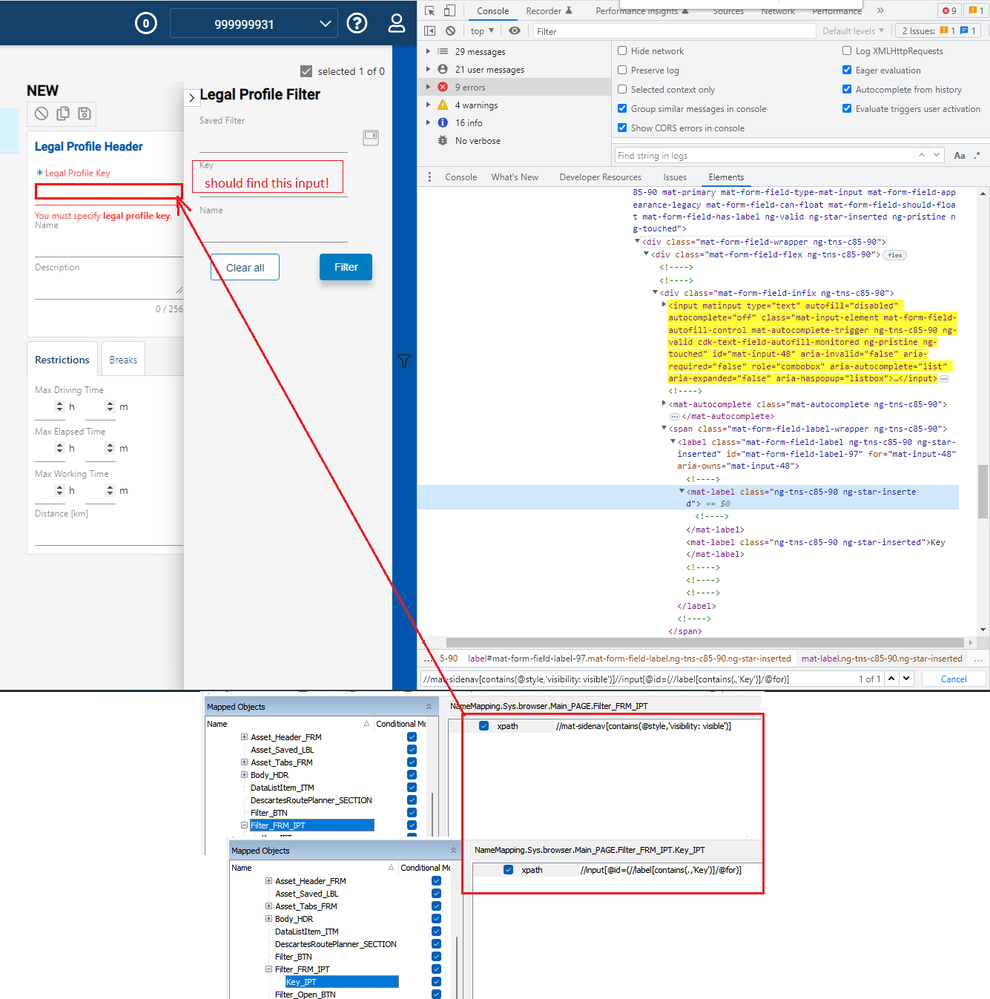Click the Legal Profile Key input field
The image size is (990, 999).
tap(109, 191)
